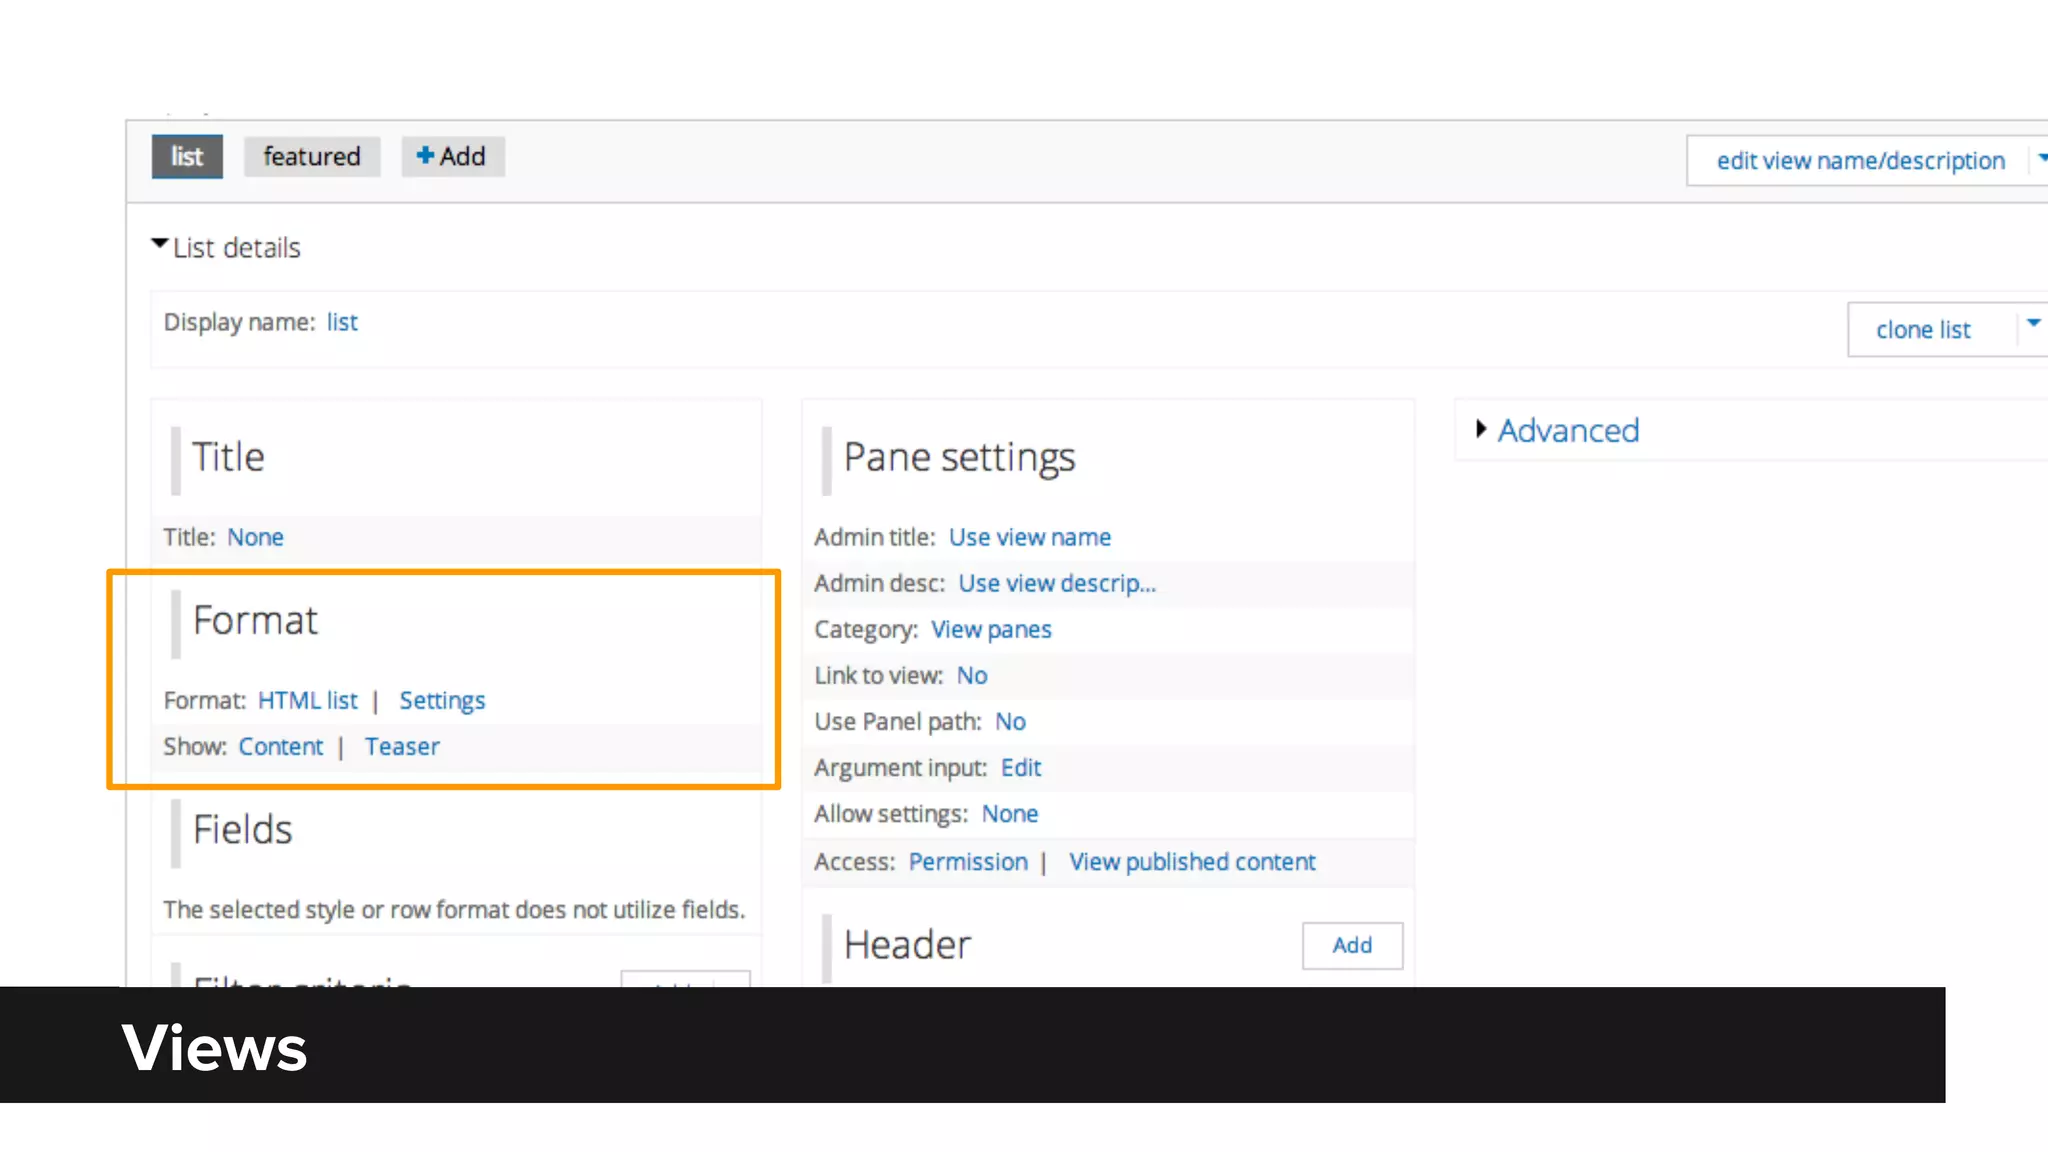This screenshot has height=1152, width=2048.
Task: Select the list display tab
Action: point(187,157)
